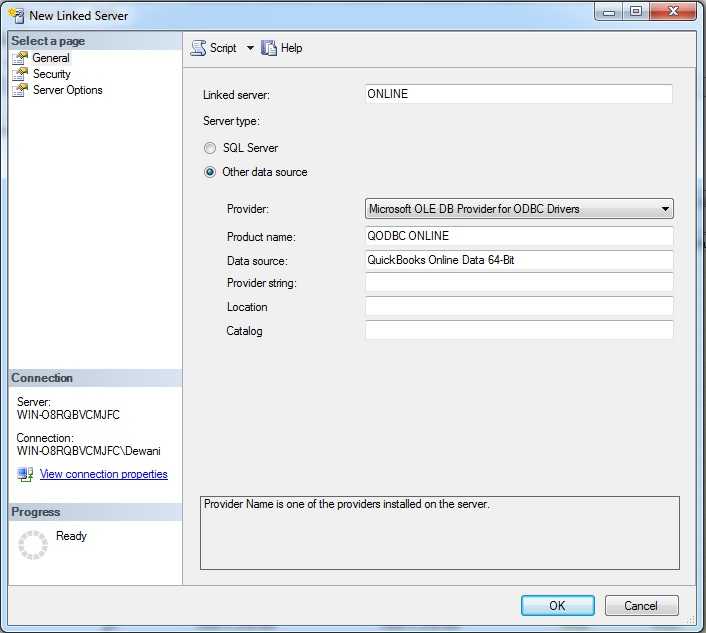The height and width of the screenshot is (633, 706).
Task: Expand the Script dropdown arrow
Action: coord(250,48)
